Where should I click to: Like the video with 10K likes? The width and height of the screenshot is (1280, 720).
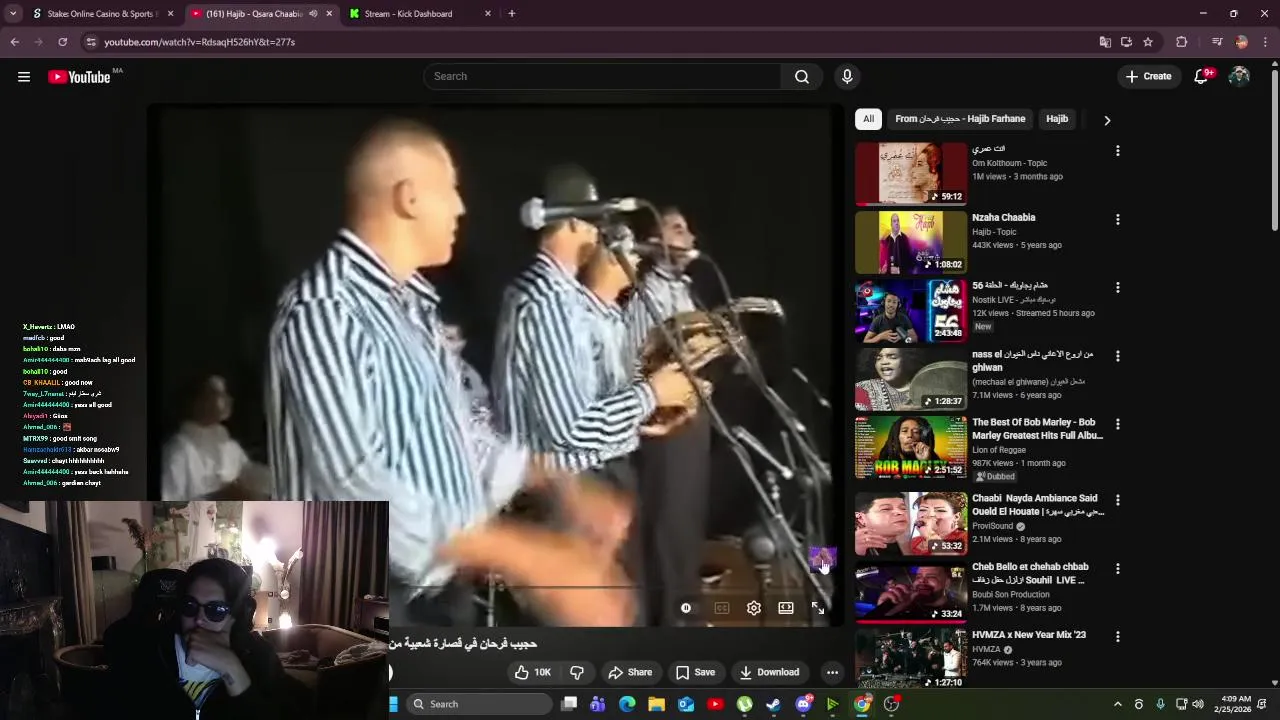click(x=532, y=672)
